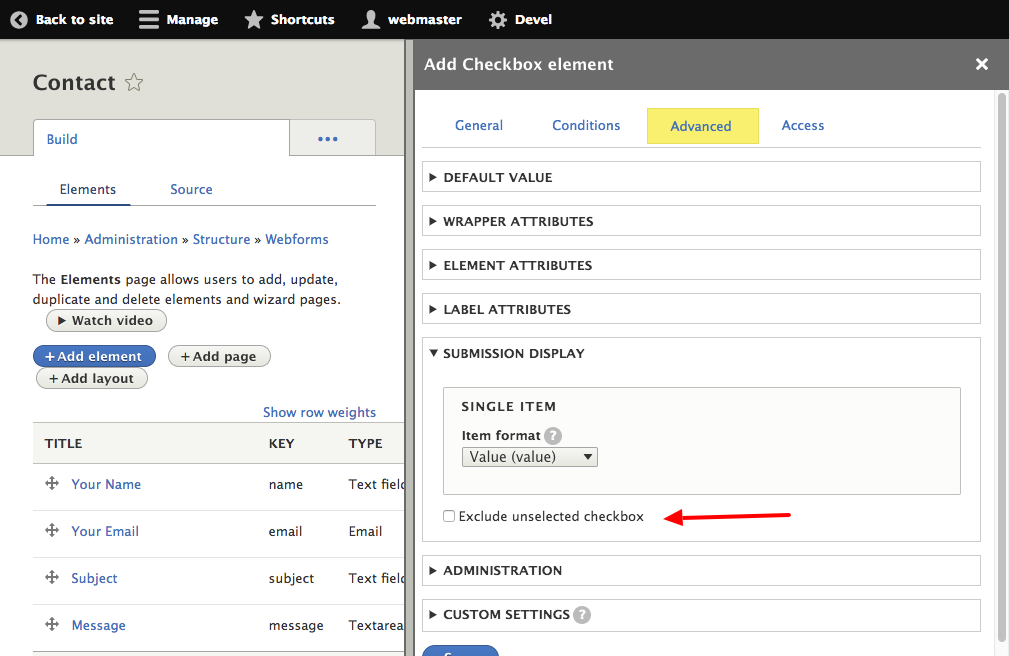Add Contact to shortcuts via star icon
This screenshot has height=656, width=1009.
click(134, 82)
